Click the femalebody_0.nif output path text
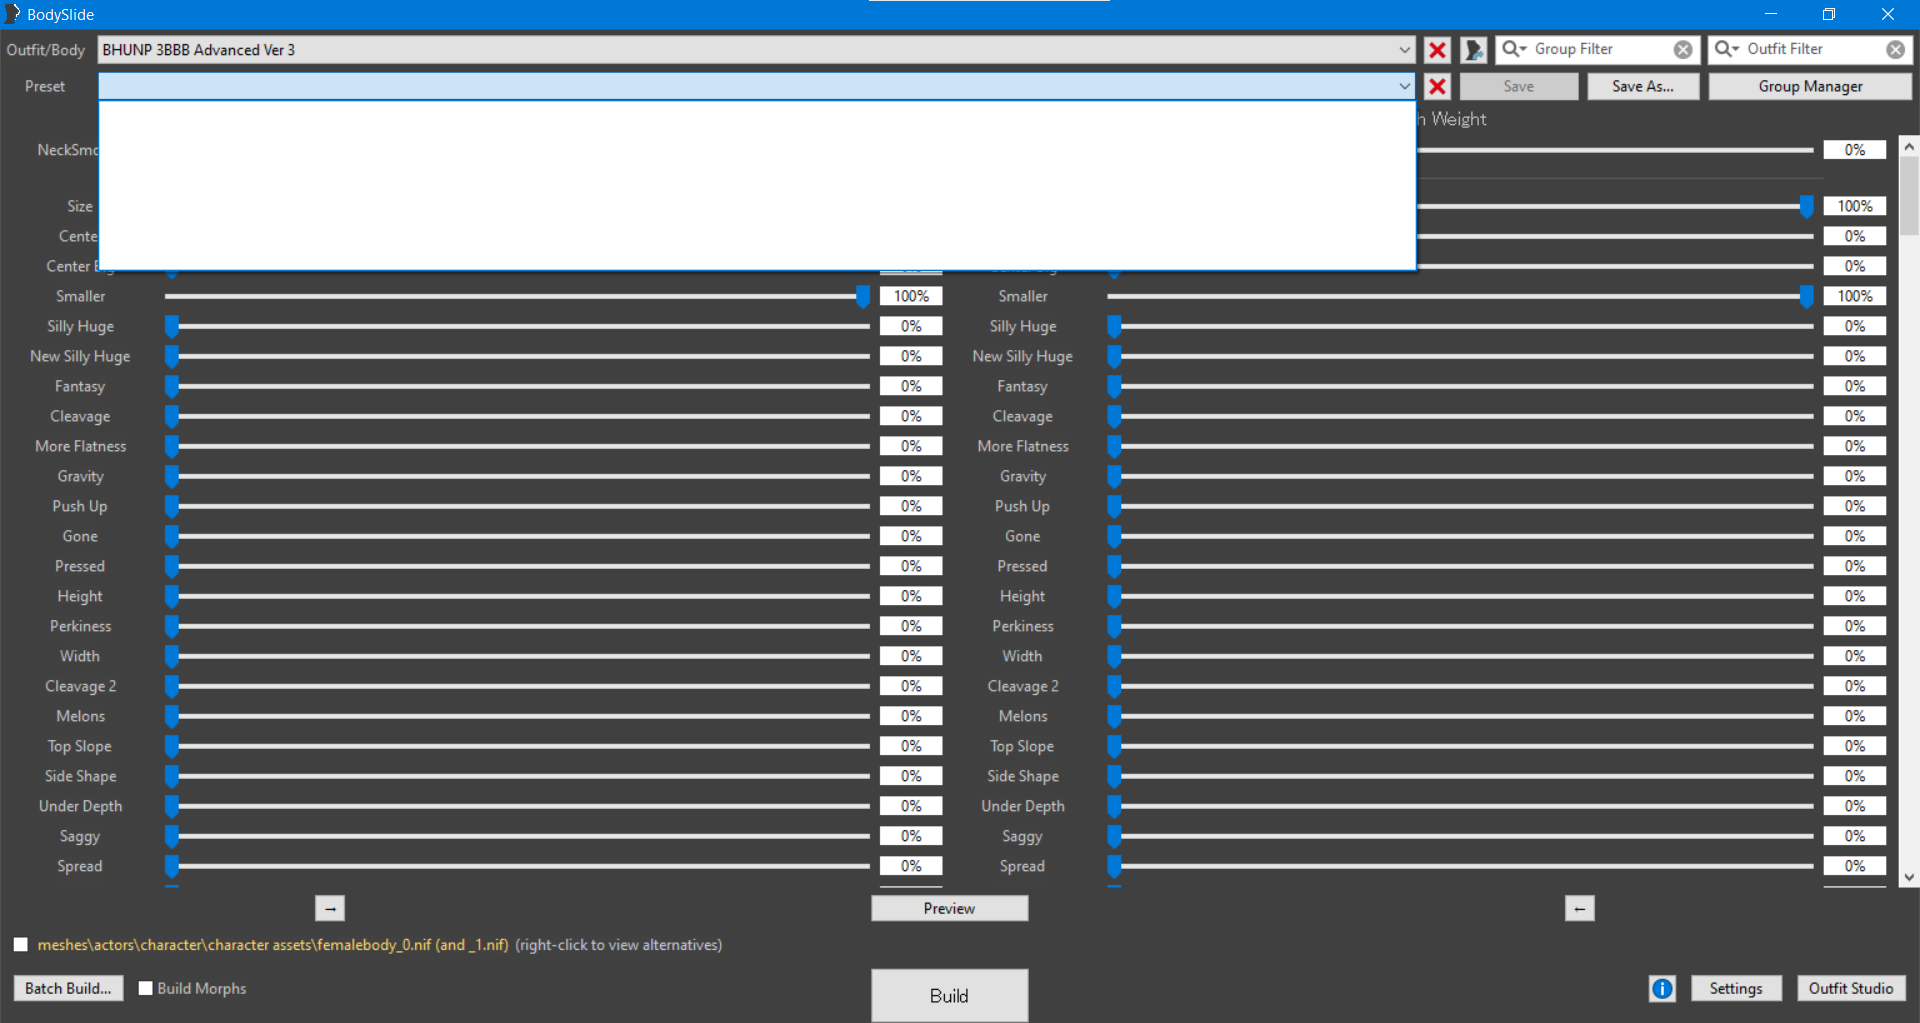 pos(273,945)
